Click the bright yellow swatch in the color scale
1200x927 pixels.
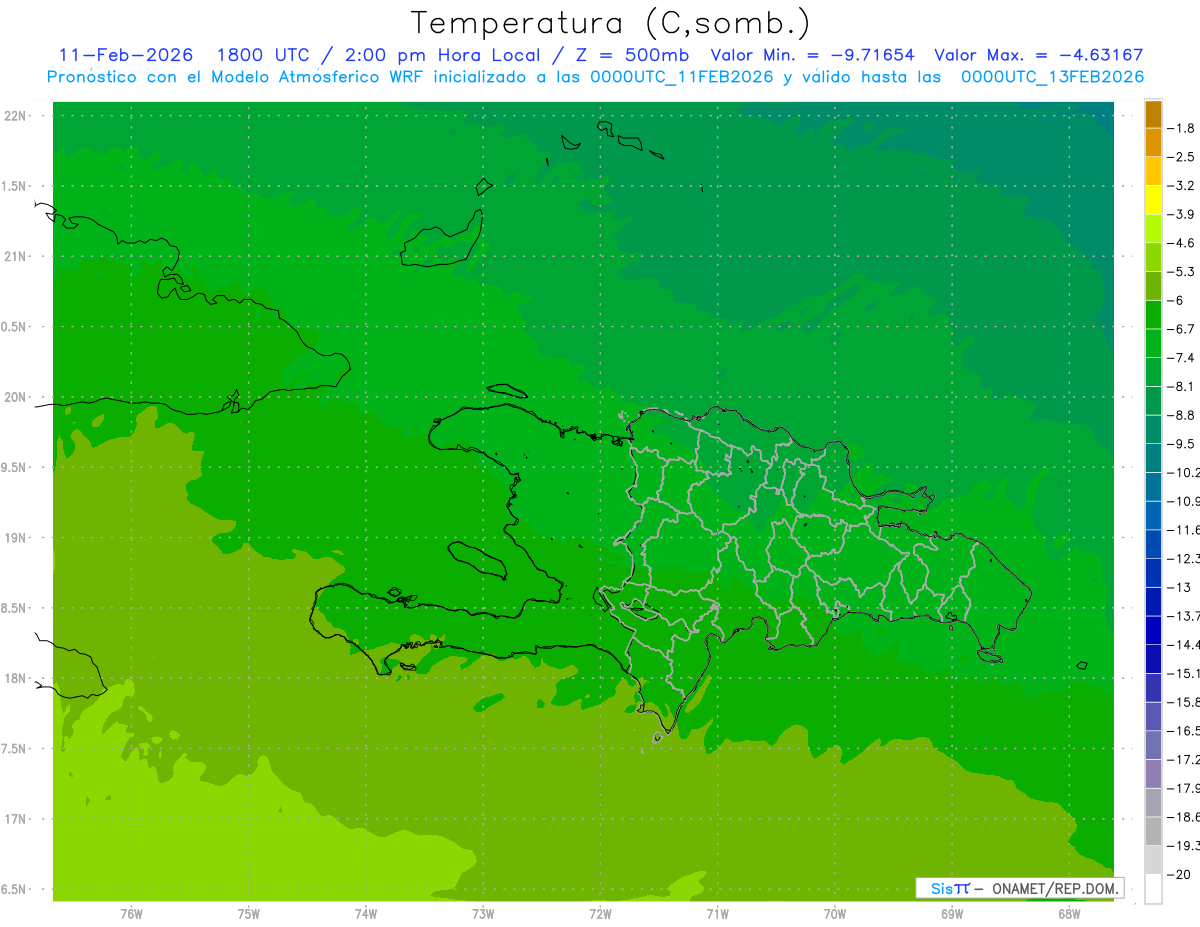pyautogui.click(x=1153, y=200)
